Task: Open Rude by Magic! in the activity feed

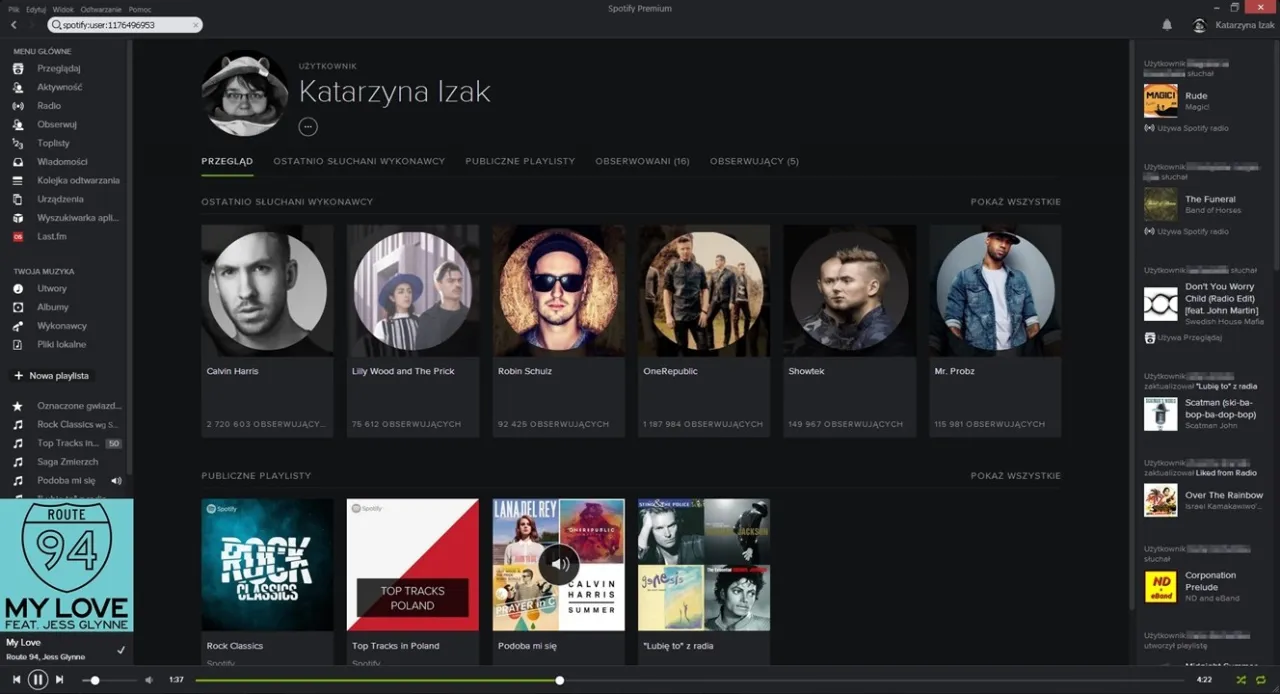Action: coord(1196,96)
